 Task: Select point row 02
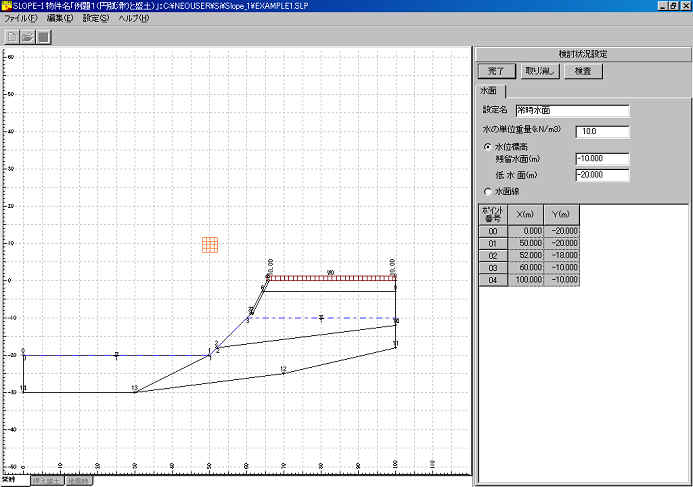pos(493,255)
